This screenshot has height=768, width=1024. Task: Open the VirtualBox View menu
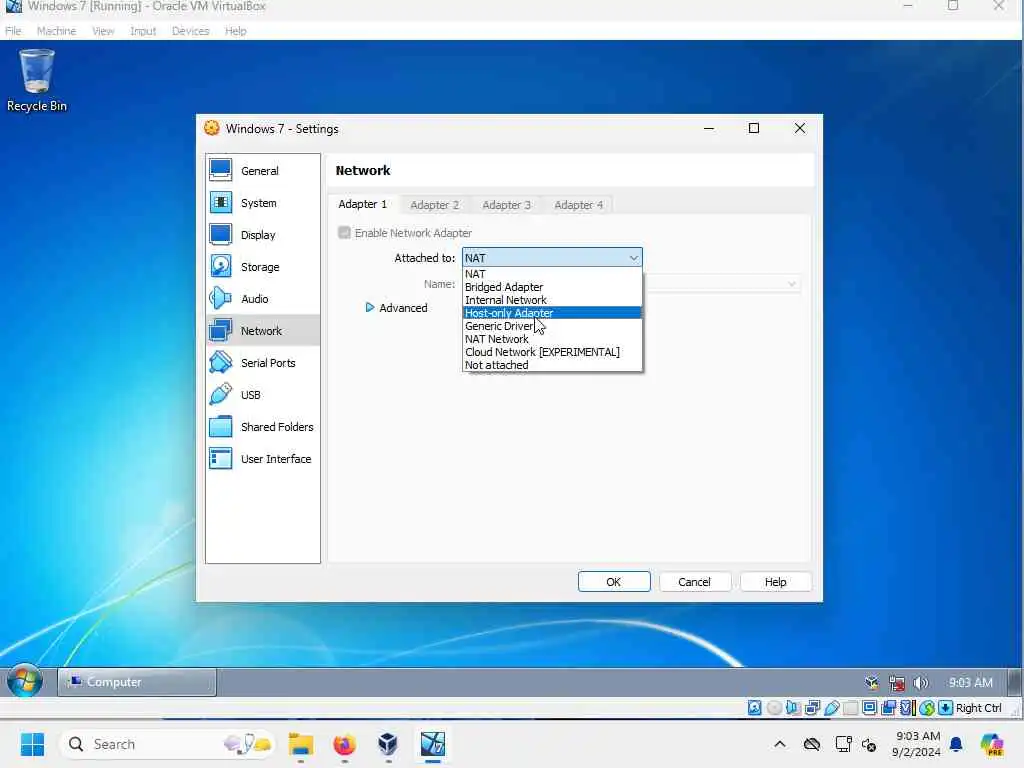(103, 31)
